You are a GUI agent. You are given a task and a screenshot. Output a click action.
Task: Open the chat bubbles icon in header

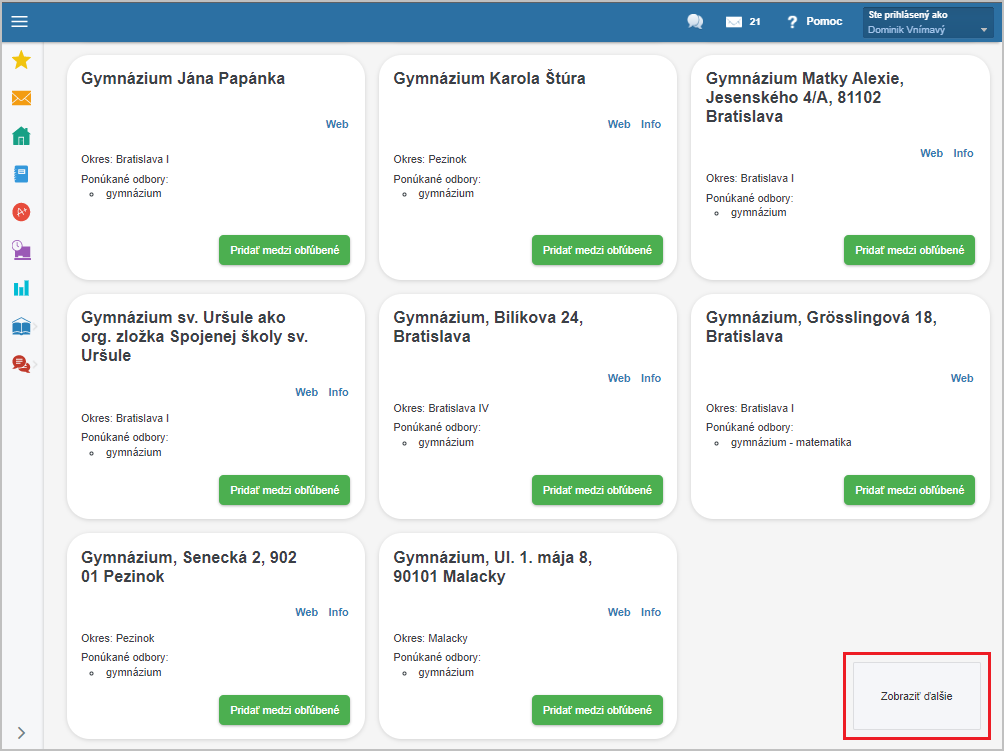coord(695,22)
